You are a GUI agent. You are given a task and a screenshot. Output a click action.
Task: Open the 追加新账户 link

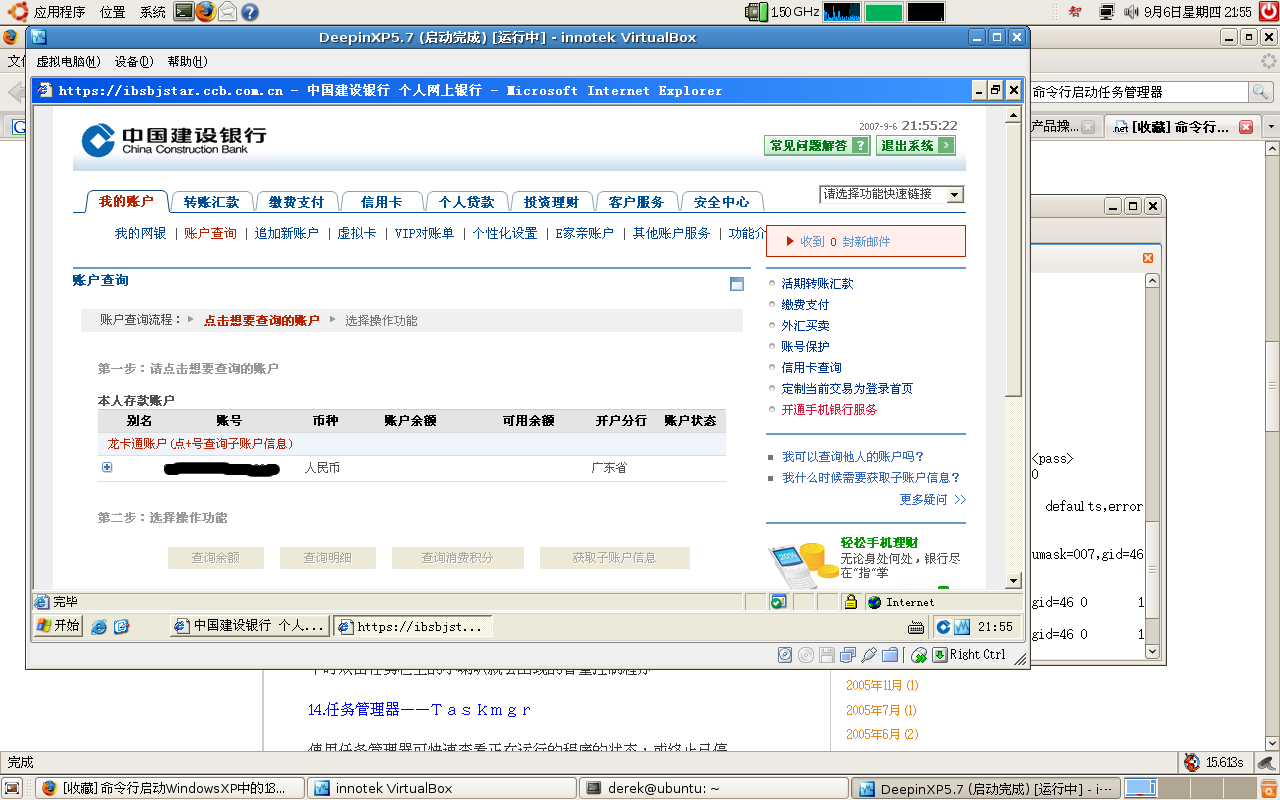[x=286, y=233]
